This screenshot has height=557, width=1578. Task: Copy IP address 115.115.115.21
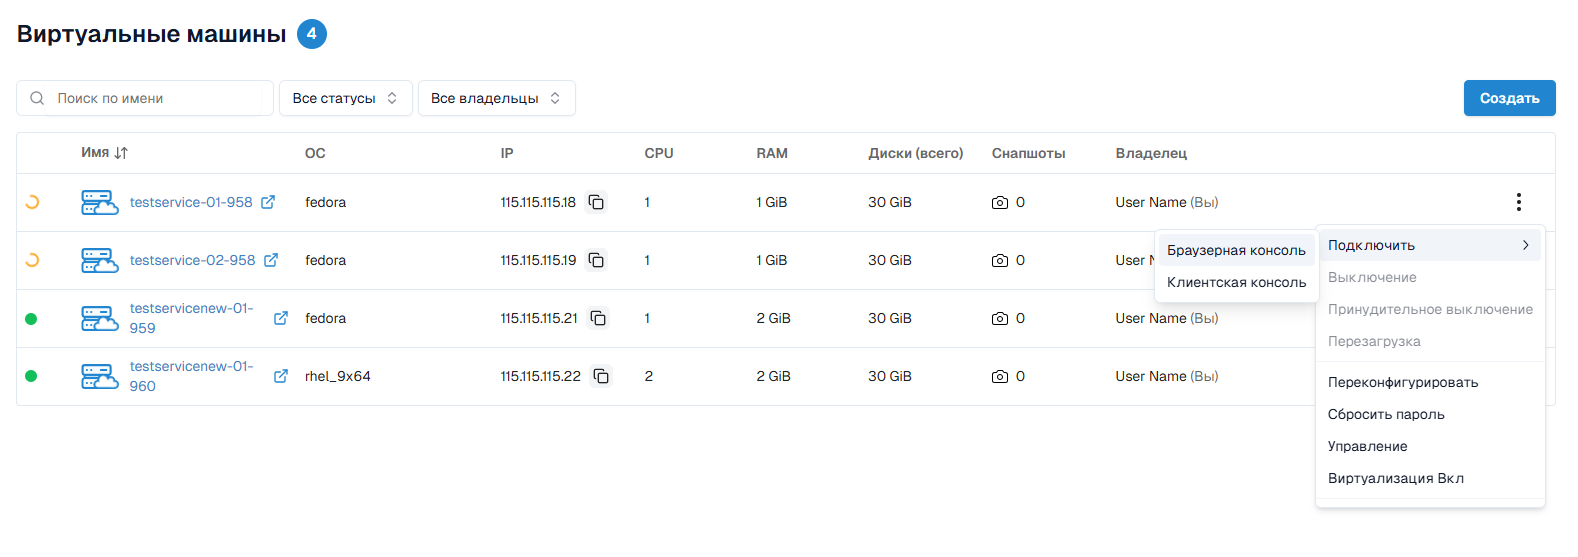click(x=598, y=318)
